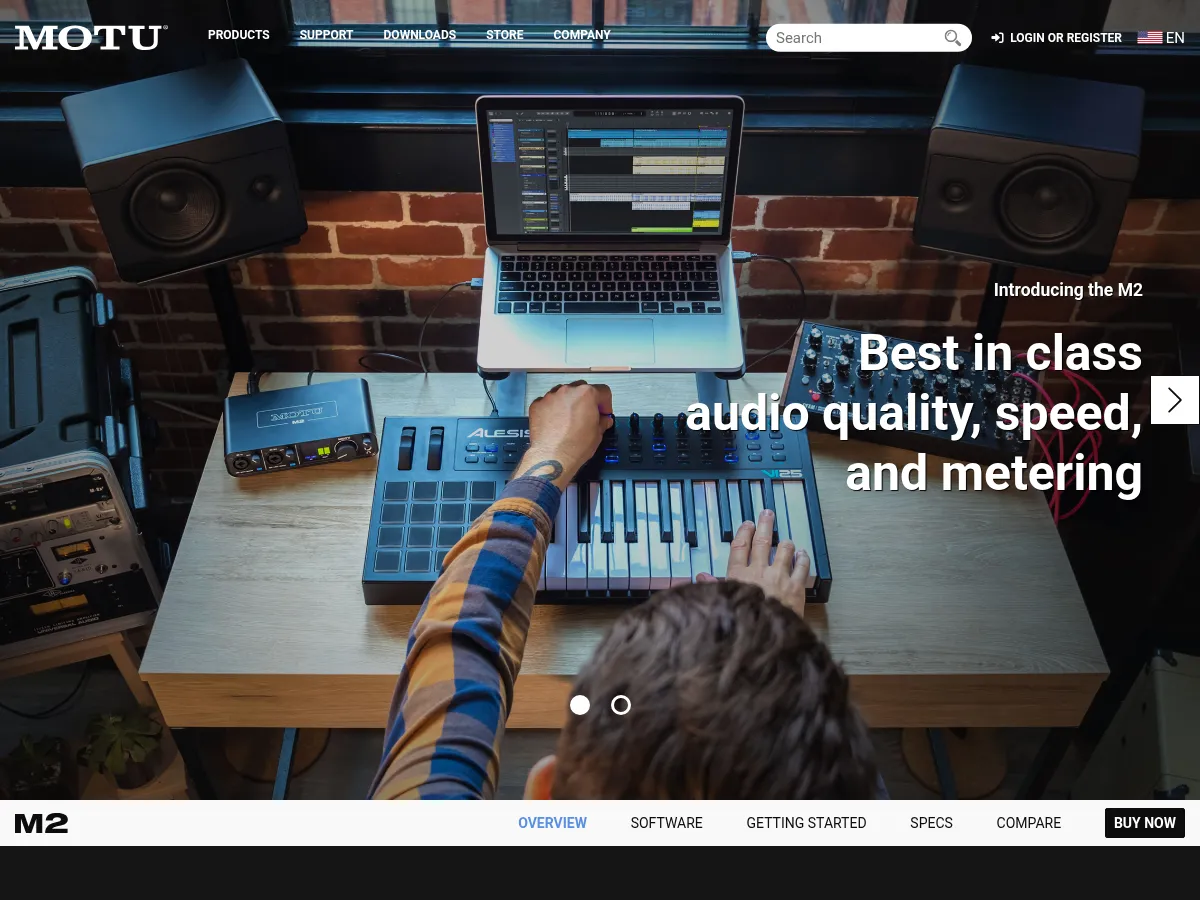Switch to the Software tab
The width and height of the screenshot is (1200, 900).
(666, 823)
